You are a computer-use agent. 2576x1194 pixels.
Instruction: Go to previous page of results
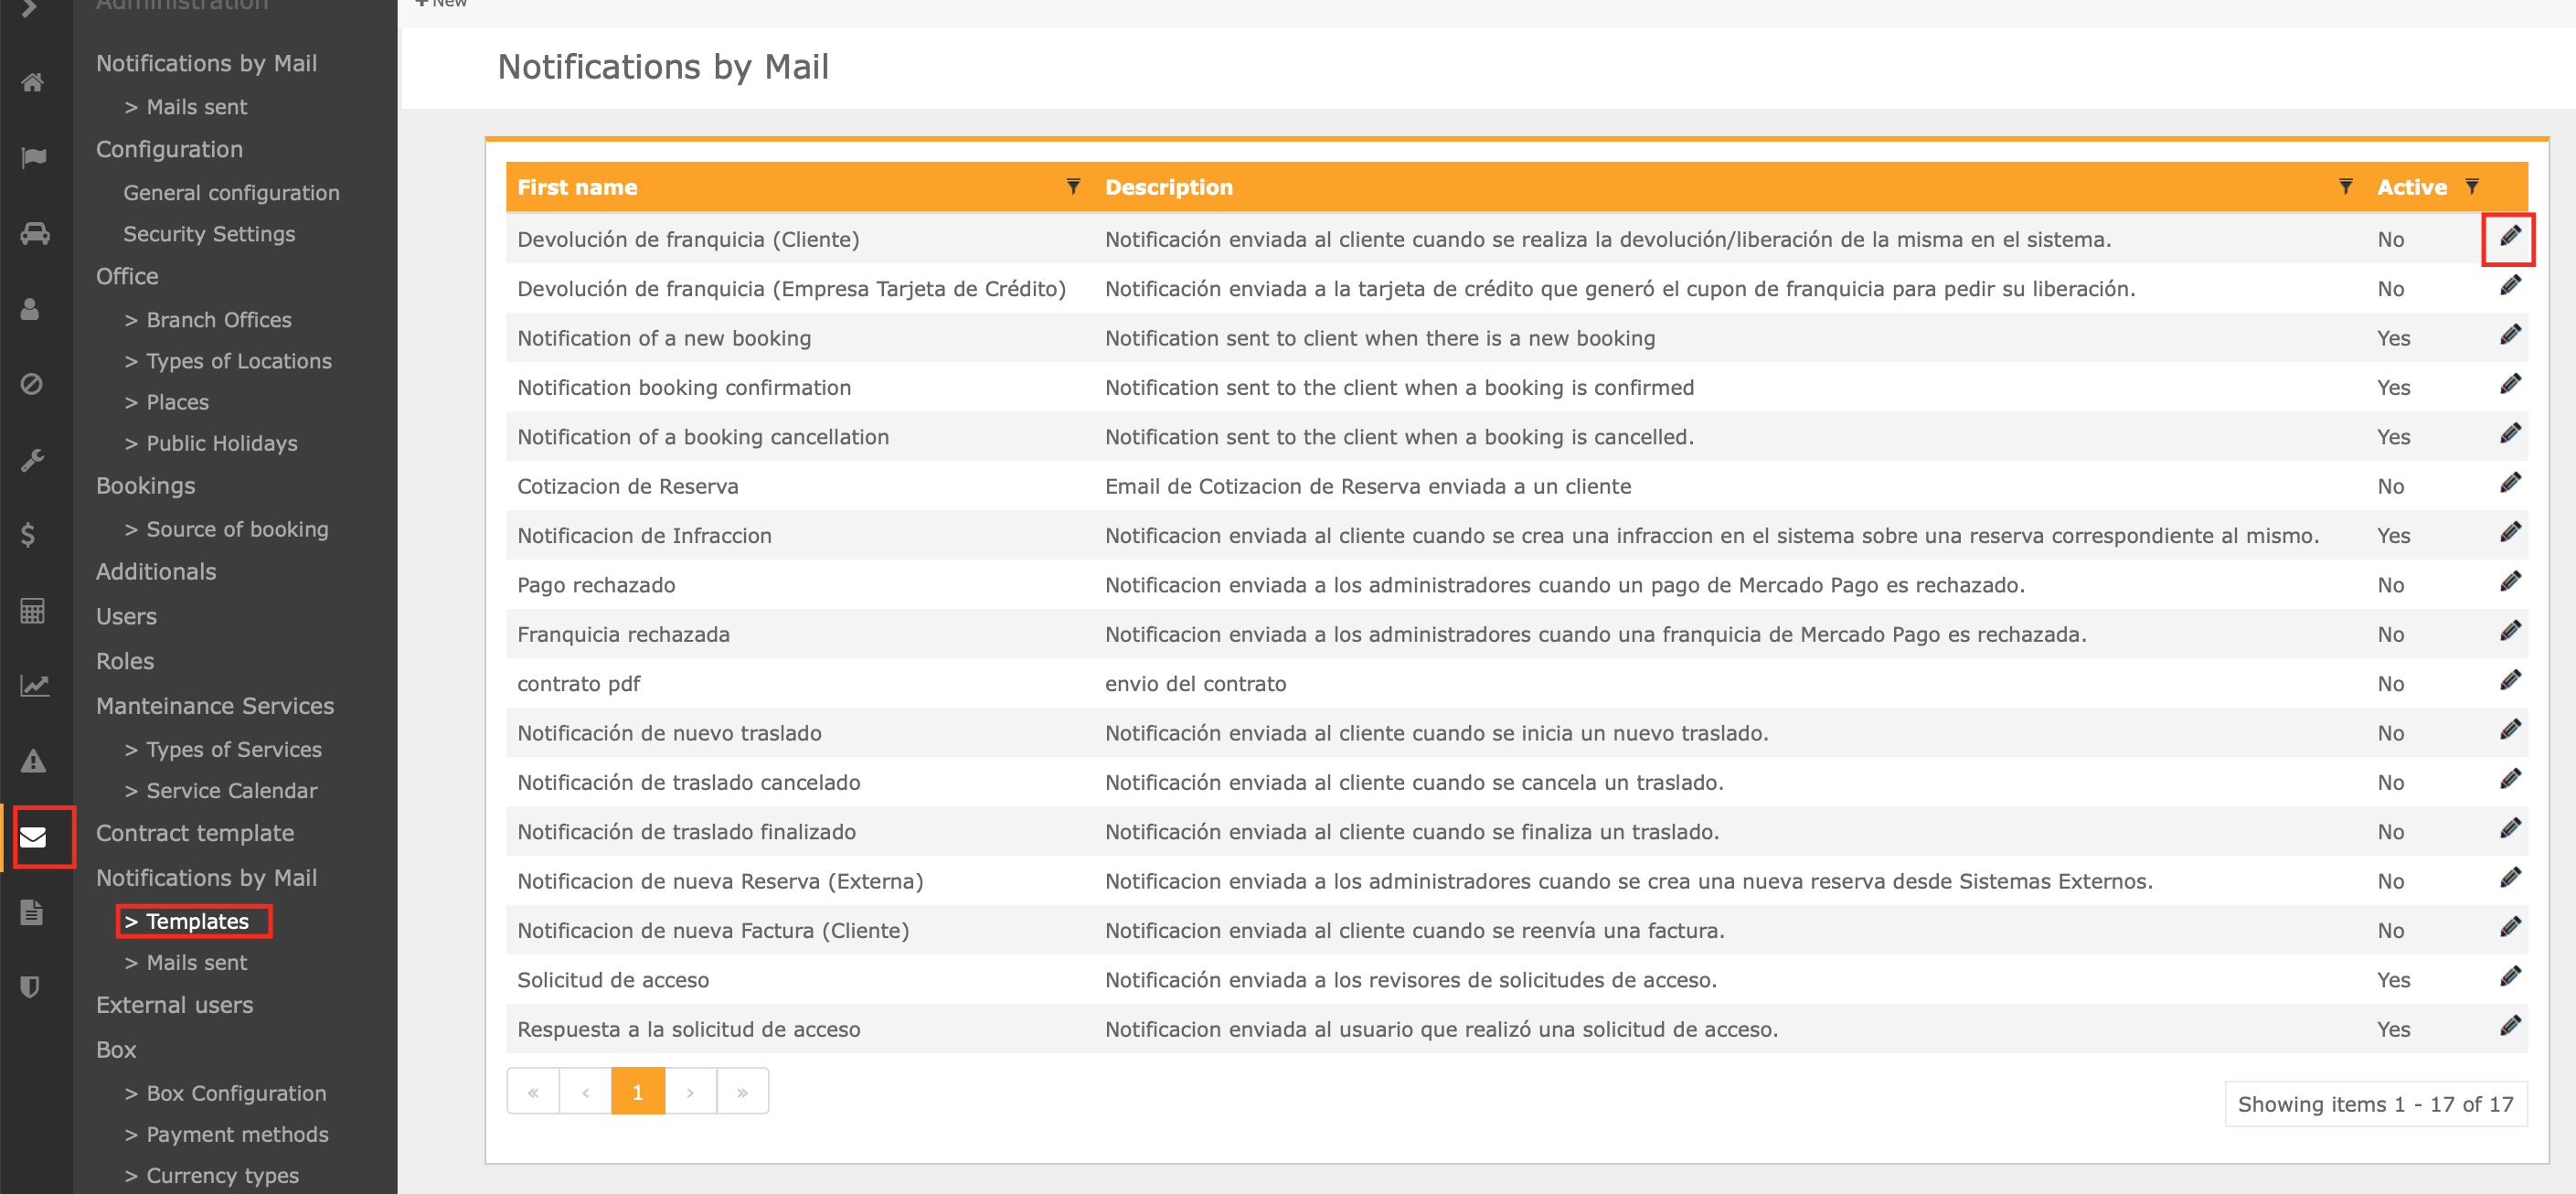(x=585, y=1092)
